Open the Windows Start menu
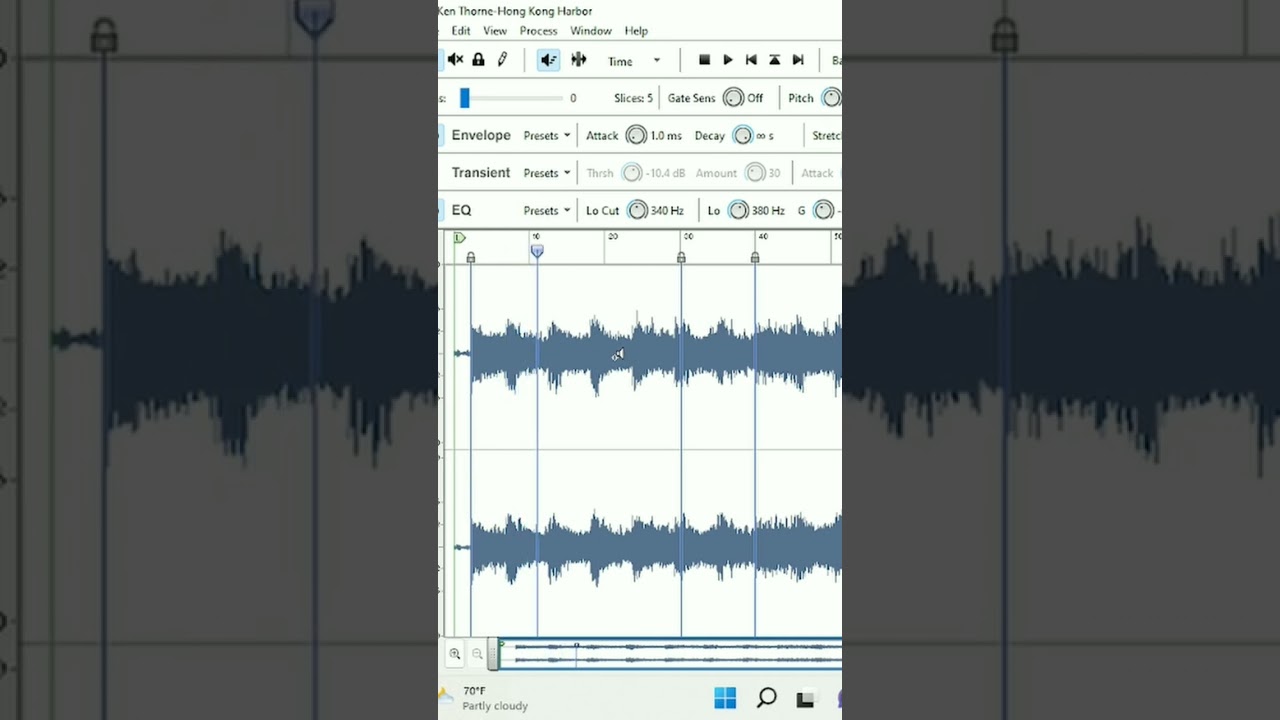The height and width of the screenshot is (720, 1280). click(x=725, y=698)
